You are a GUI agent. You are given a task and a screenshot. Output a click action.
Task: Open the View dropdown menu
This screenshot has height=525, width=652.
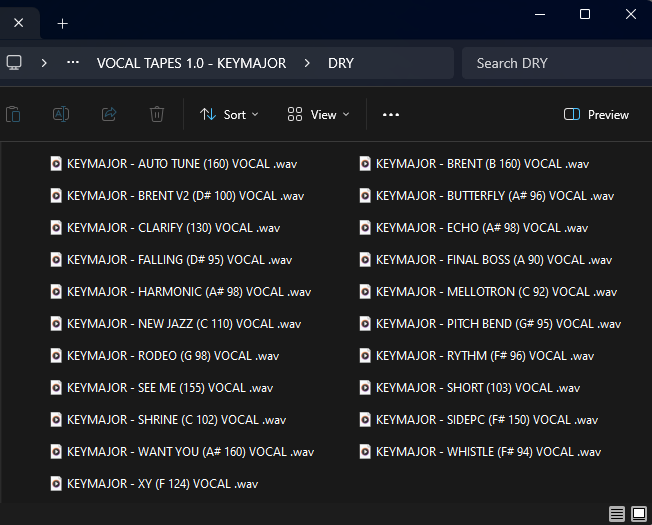[x=319, y=114]
